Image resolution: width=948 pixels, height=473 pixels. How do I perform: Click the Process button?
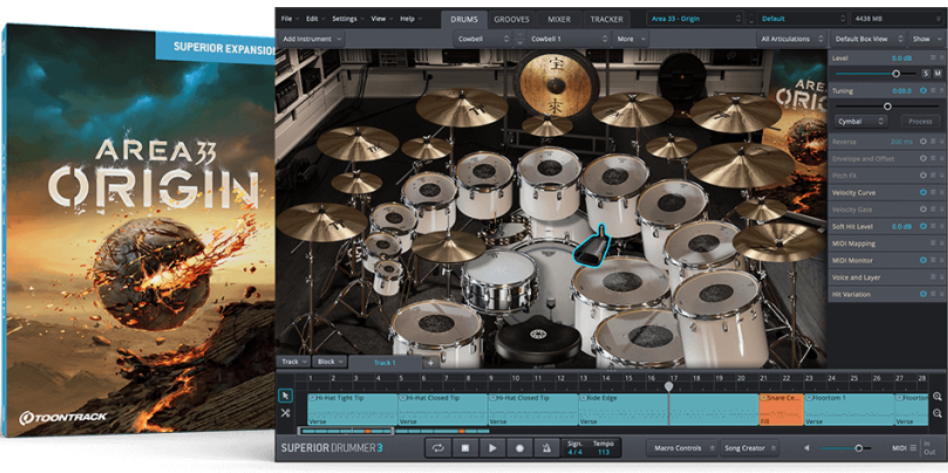pyautogui.click(x=920, y=122)
